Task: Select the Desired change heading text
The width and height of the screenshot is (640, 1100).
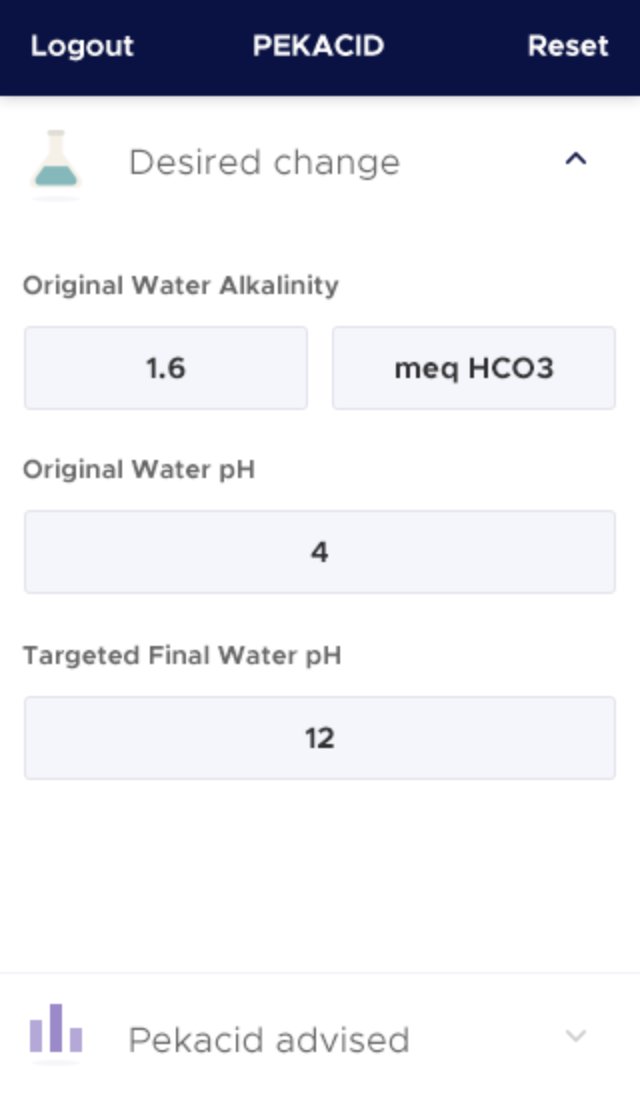Action: point(264,162)
